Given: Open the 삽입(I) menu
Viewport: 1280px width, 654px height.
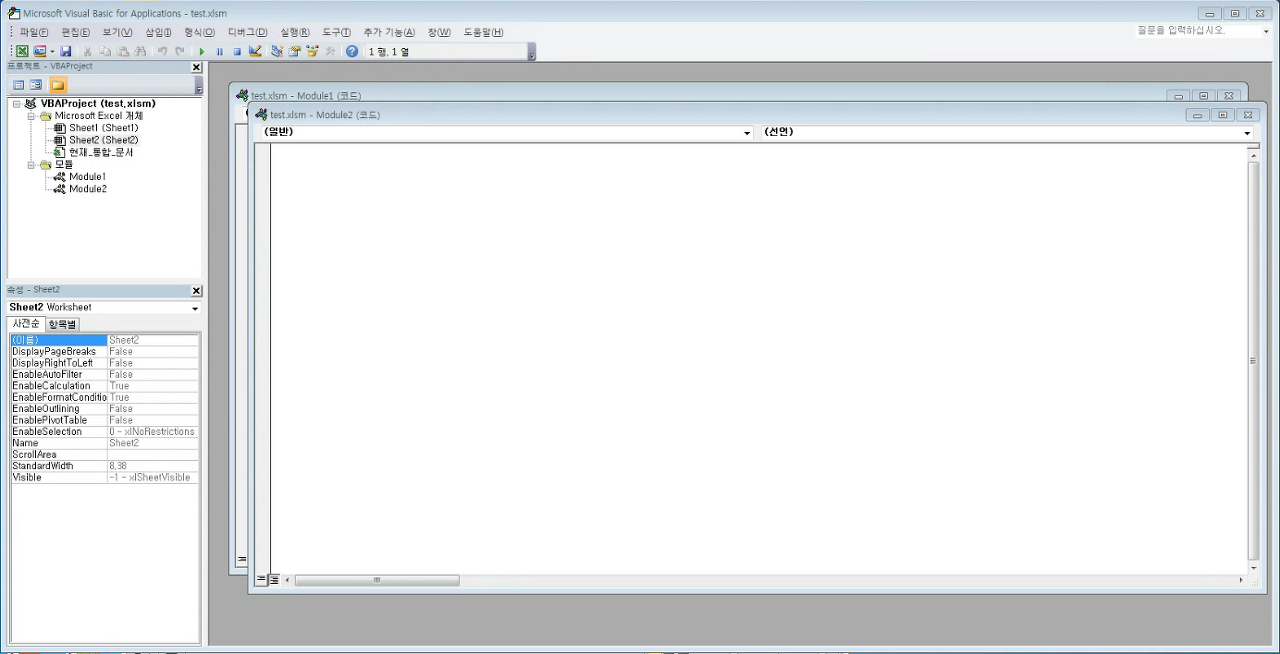Looking at the screenshot, I should click(159, 32).
